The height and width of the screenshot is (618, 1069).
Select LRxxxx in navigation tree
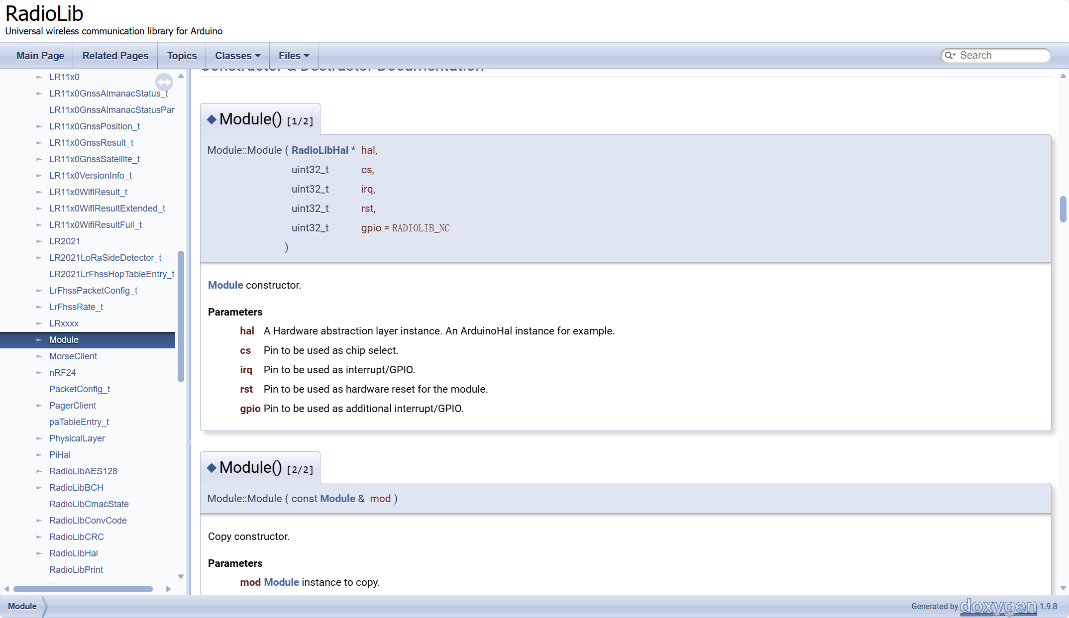63,323
